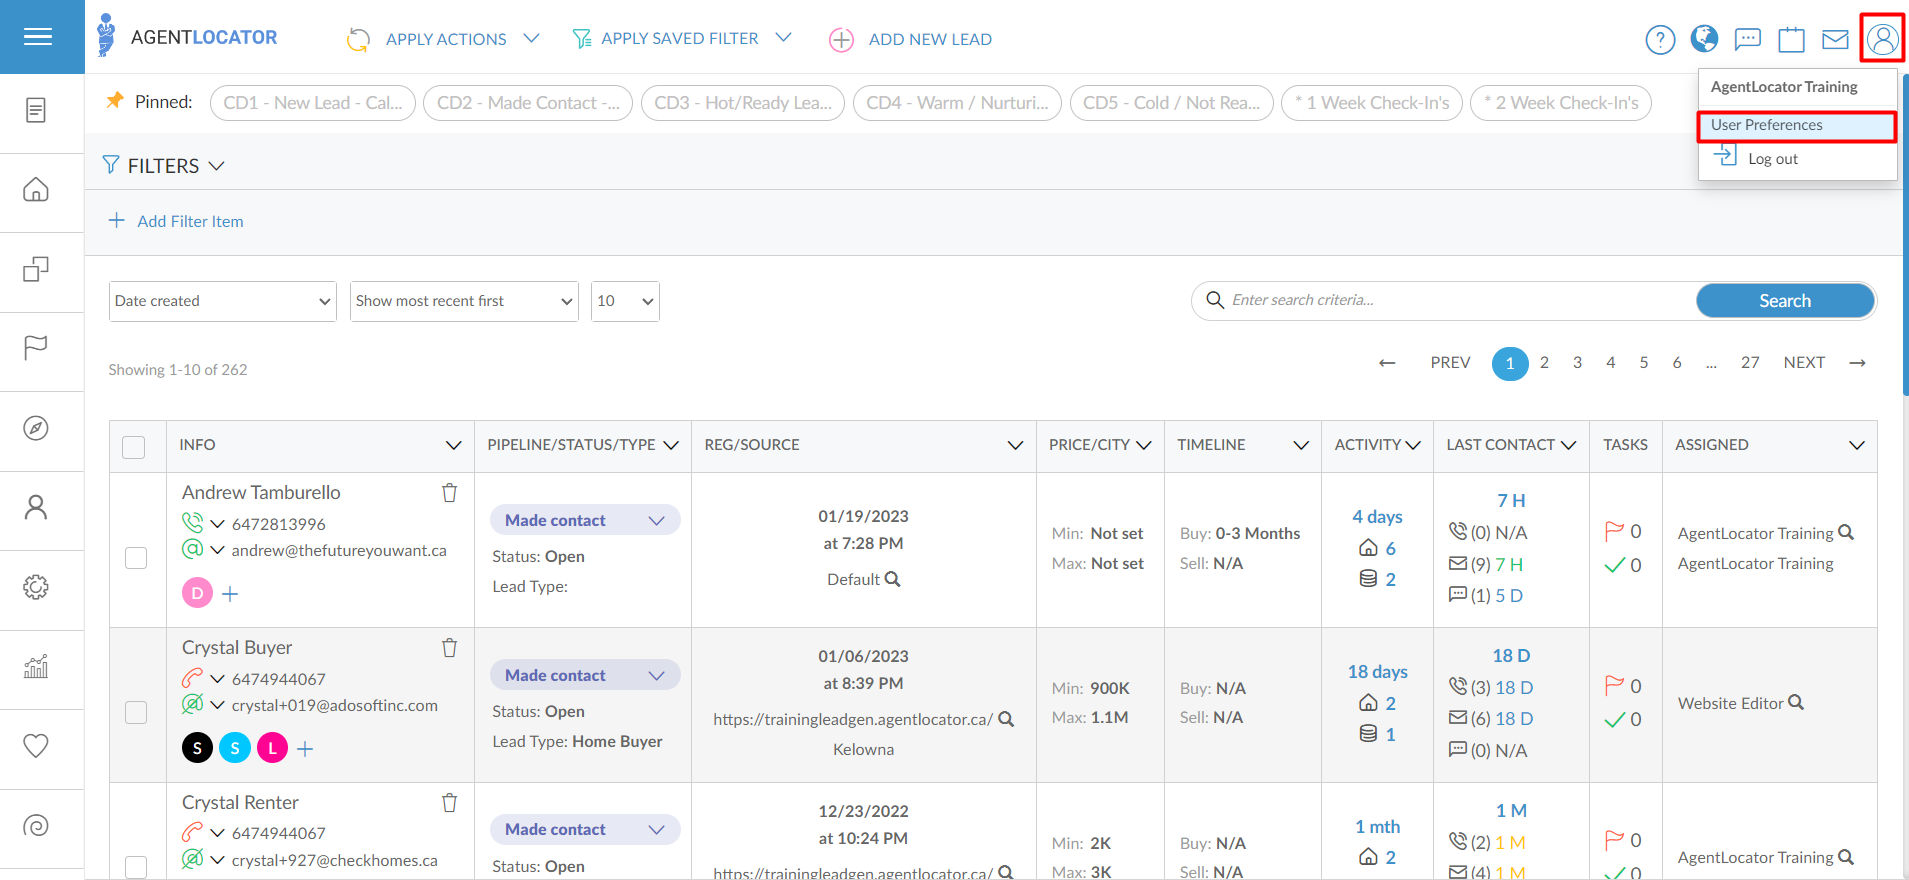Expand the INFO column header menu

coord(453,445)
